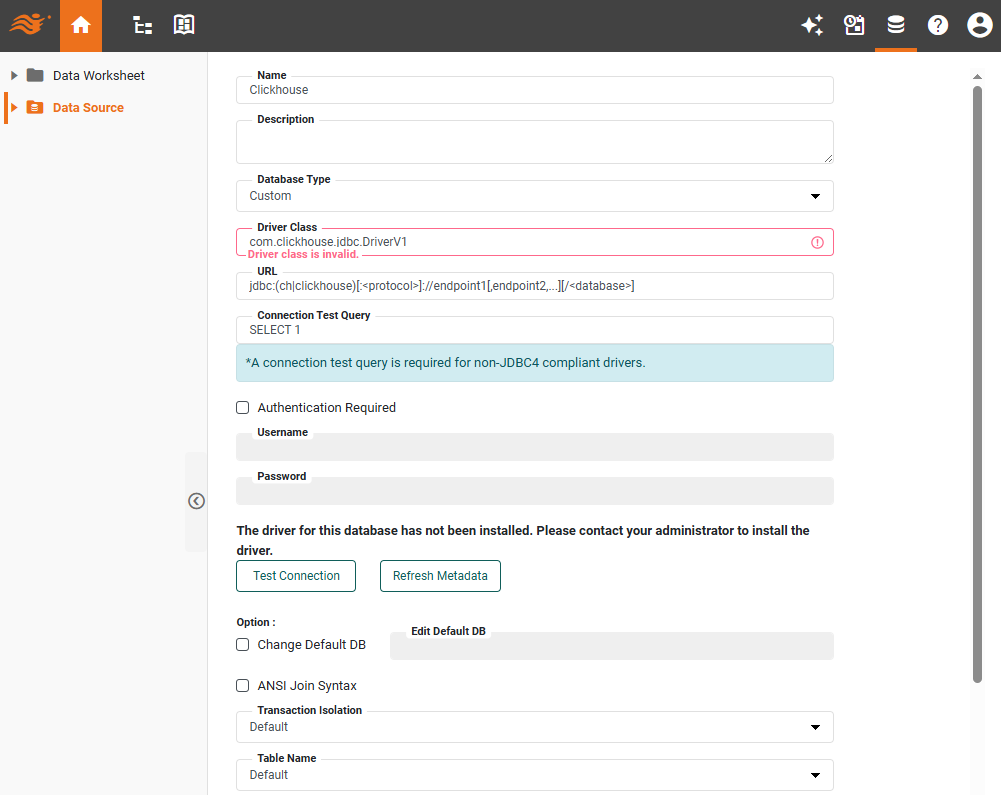Open the book catalog icon

click(x=183, y=25)
